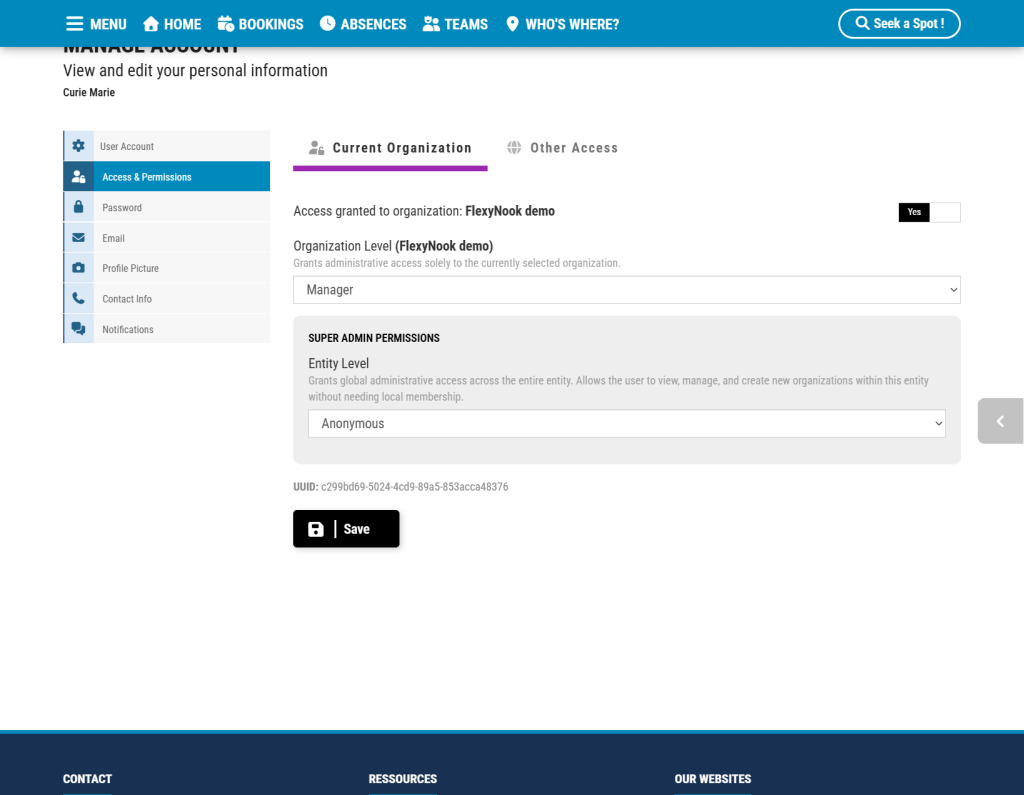The image size is (1024, 795).
Task: Click the Notifications chat bubbles icon
Action: click(78, 329)
